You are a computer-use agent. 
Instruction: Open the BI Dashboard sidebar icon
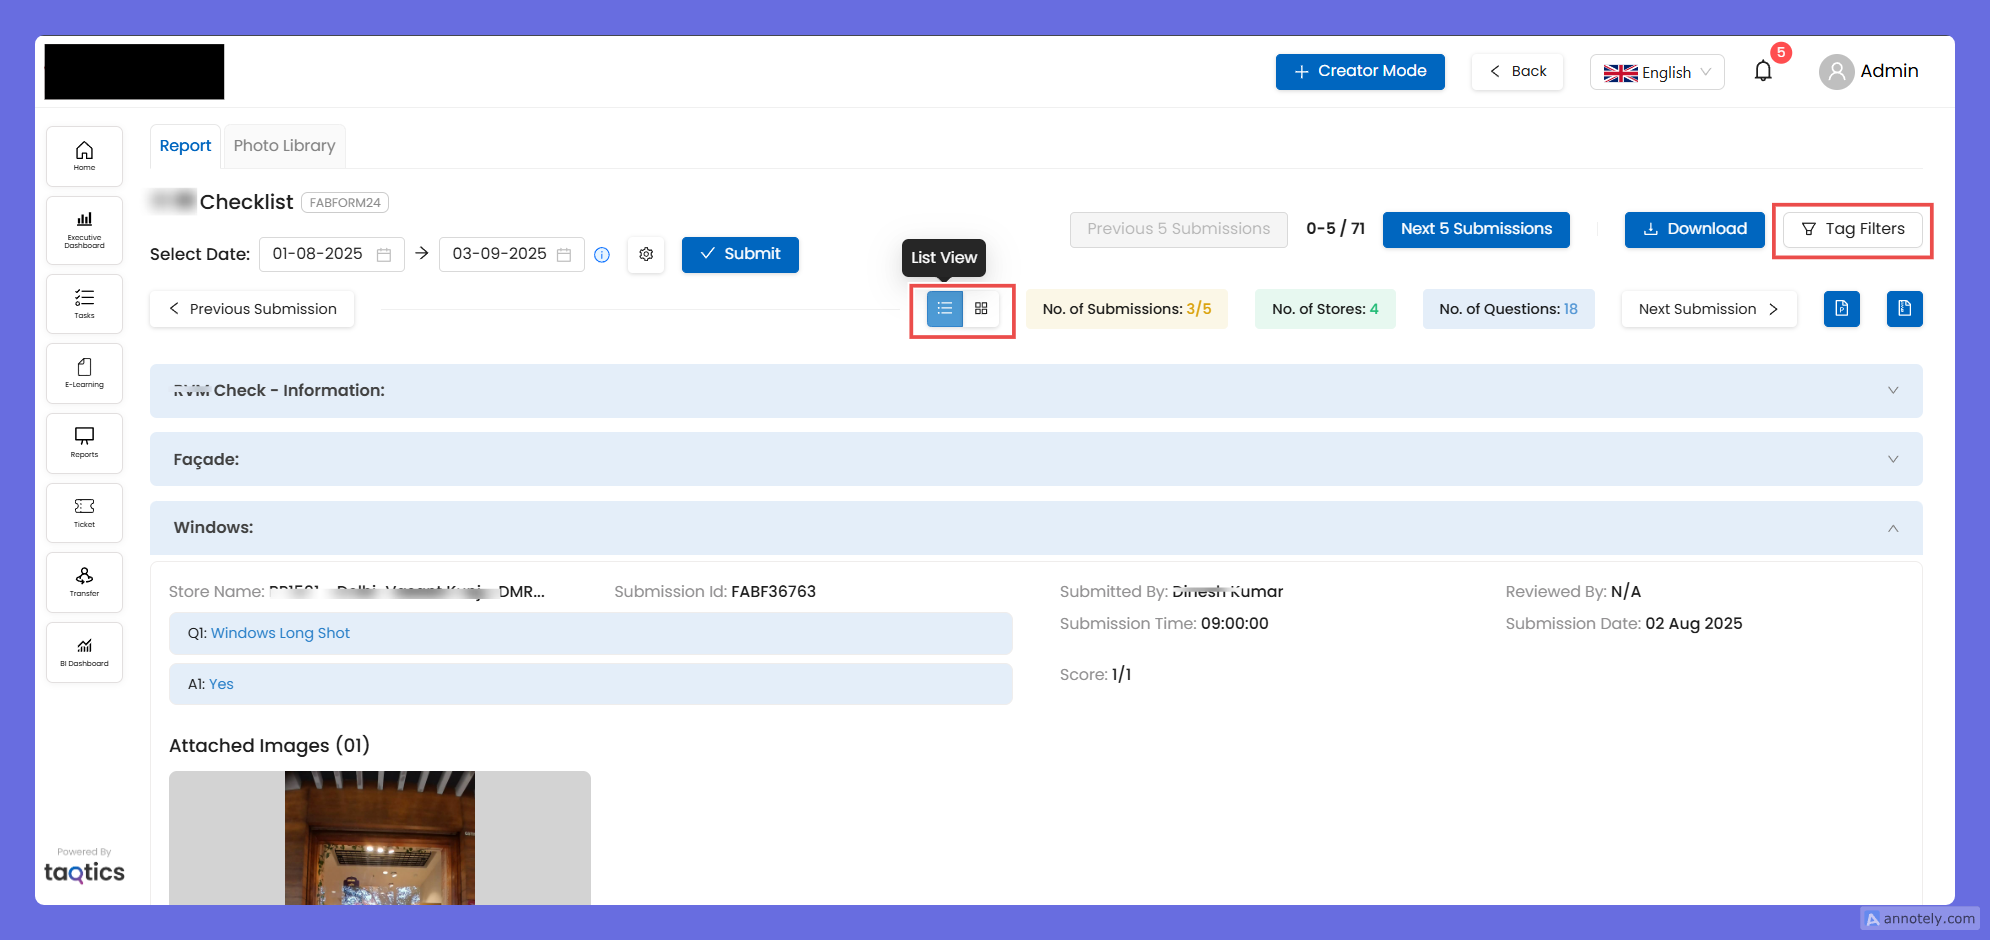pos(84,652)
